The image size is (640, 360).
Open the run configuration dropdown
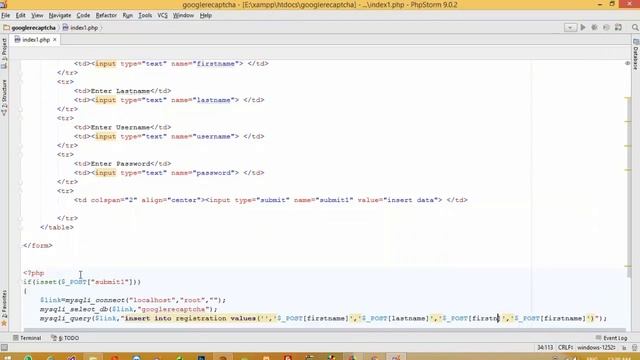click(x=570, y=27)
